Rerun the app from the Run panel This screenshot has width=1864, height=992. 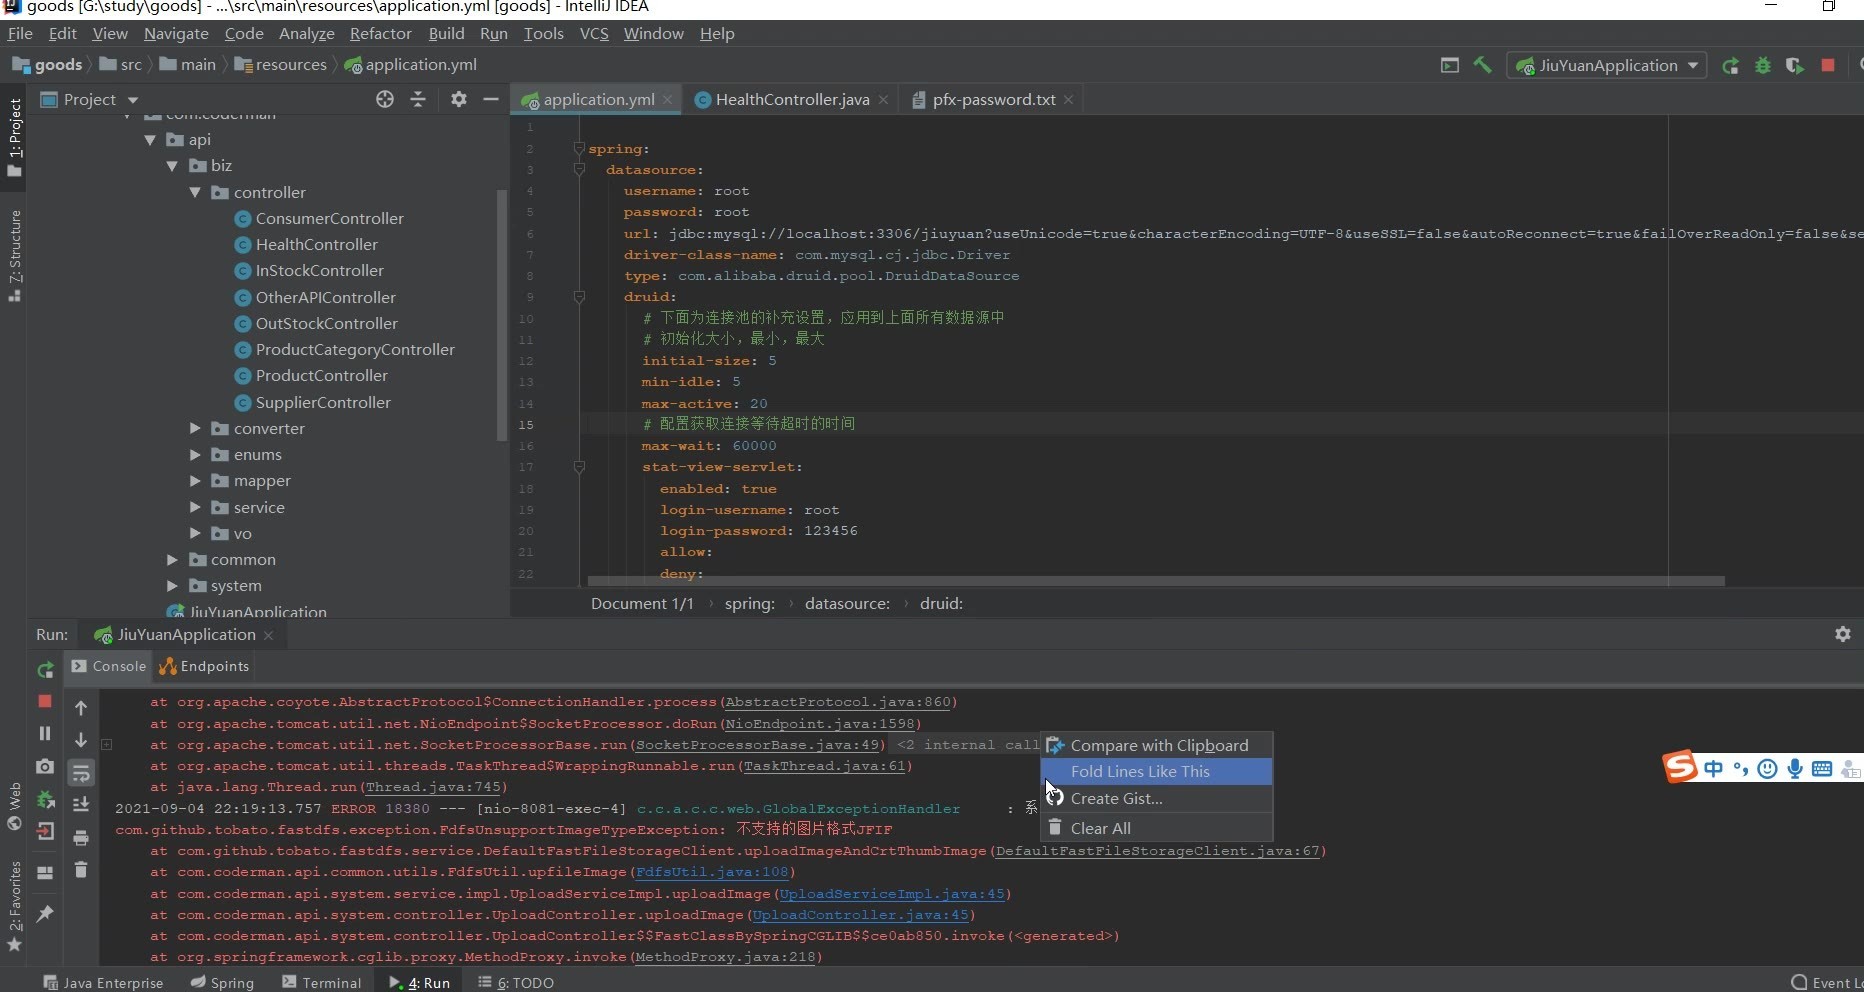pos(45,670)
